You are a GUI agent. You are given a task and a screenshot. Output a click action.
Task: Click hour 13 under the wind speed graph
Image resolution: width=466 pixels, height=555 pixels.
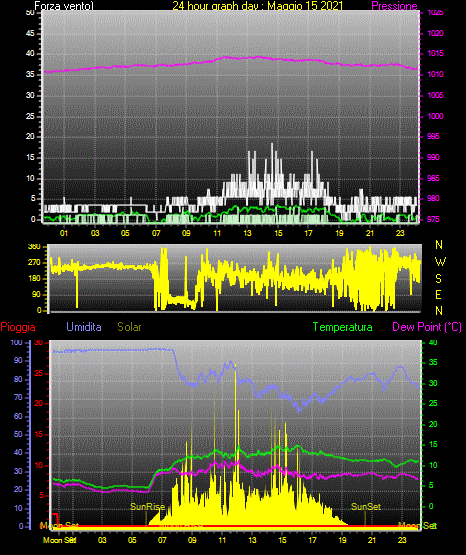247,233
